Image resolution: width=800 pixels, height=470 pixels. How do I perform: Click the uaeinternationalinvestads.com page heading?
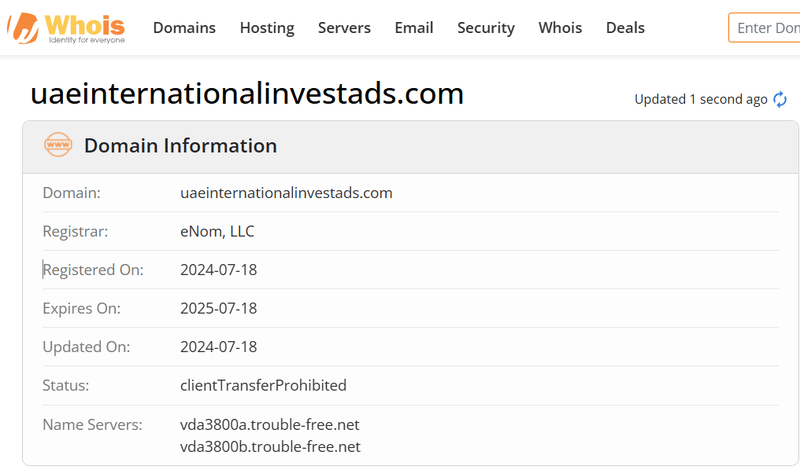247,93
